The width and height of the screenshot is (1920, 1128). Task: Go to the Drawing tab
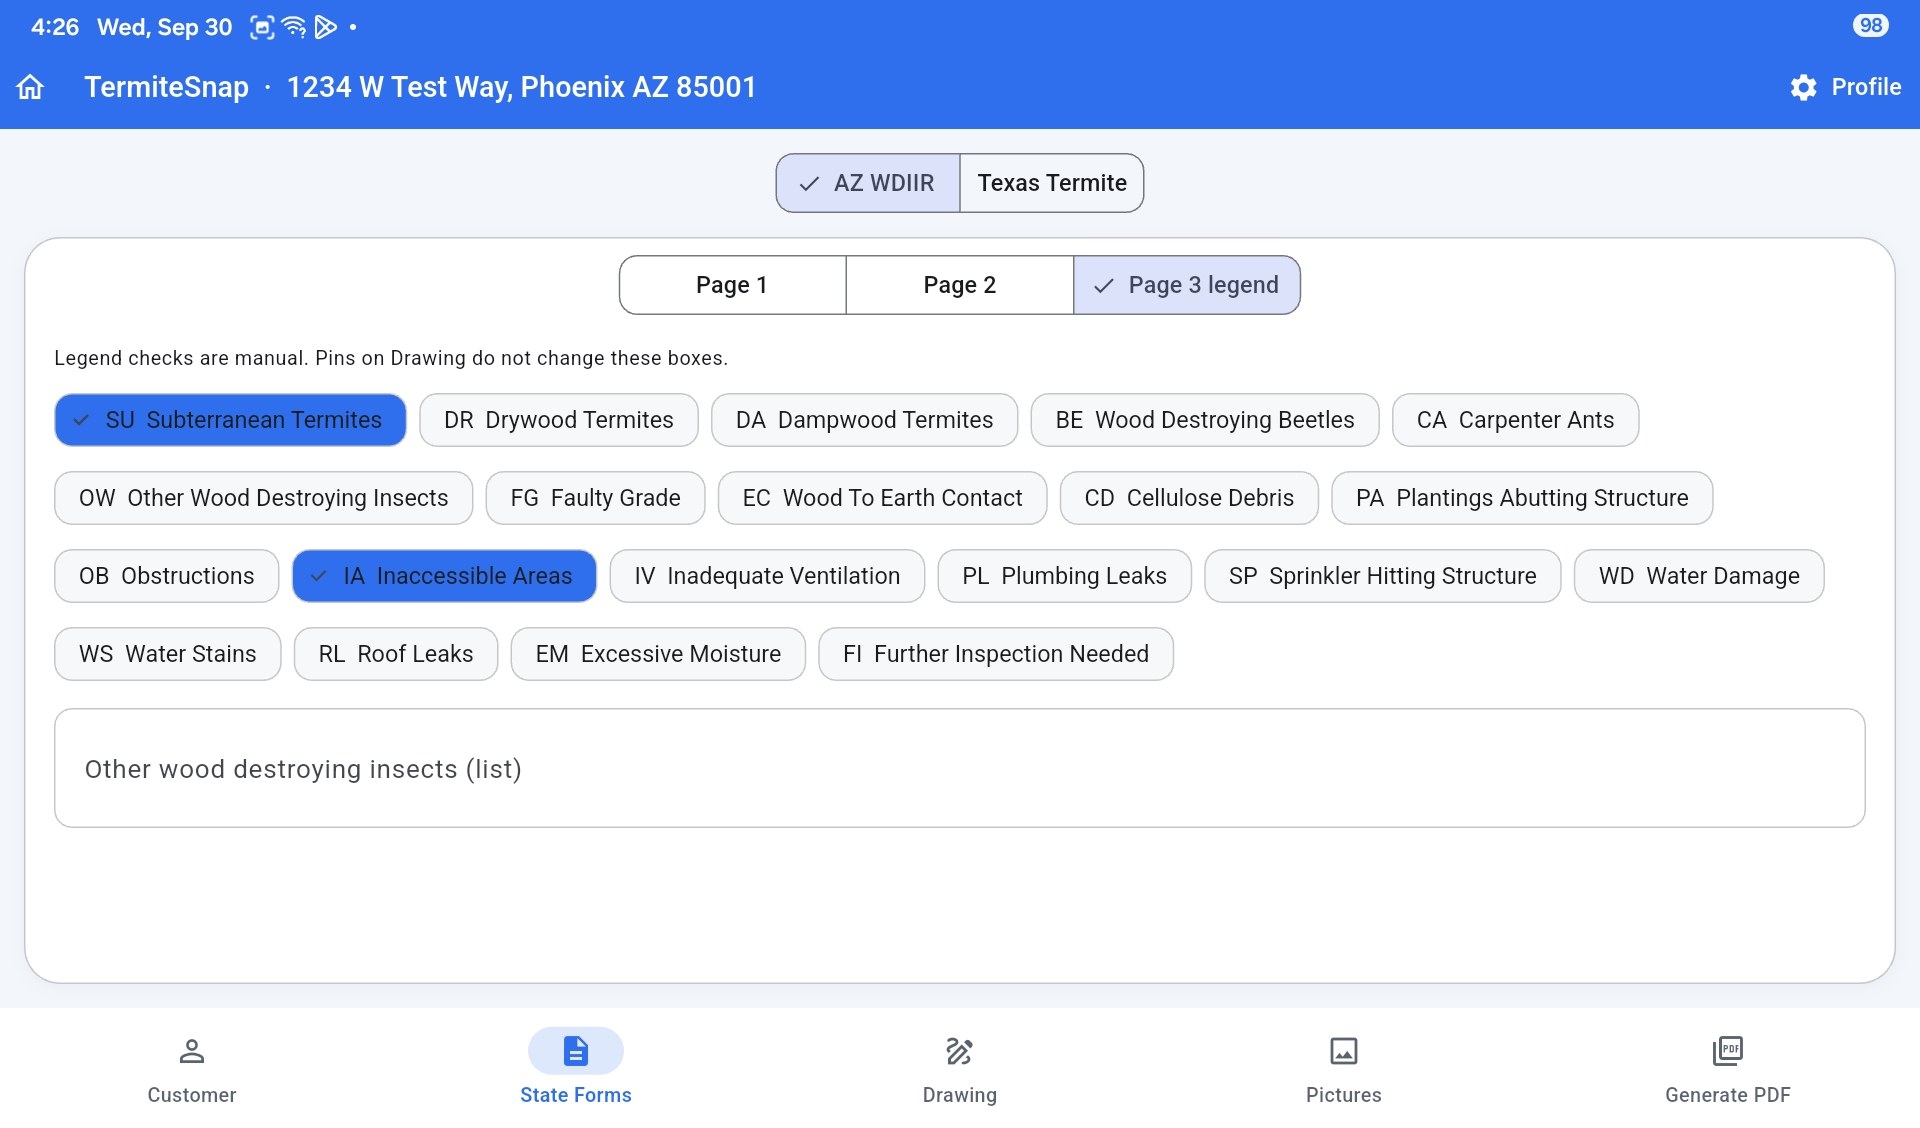(x=960, y=1070)
